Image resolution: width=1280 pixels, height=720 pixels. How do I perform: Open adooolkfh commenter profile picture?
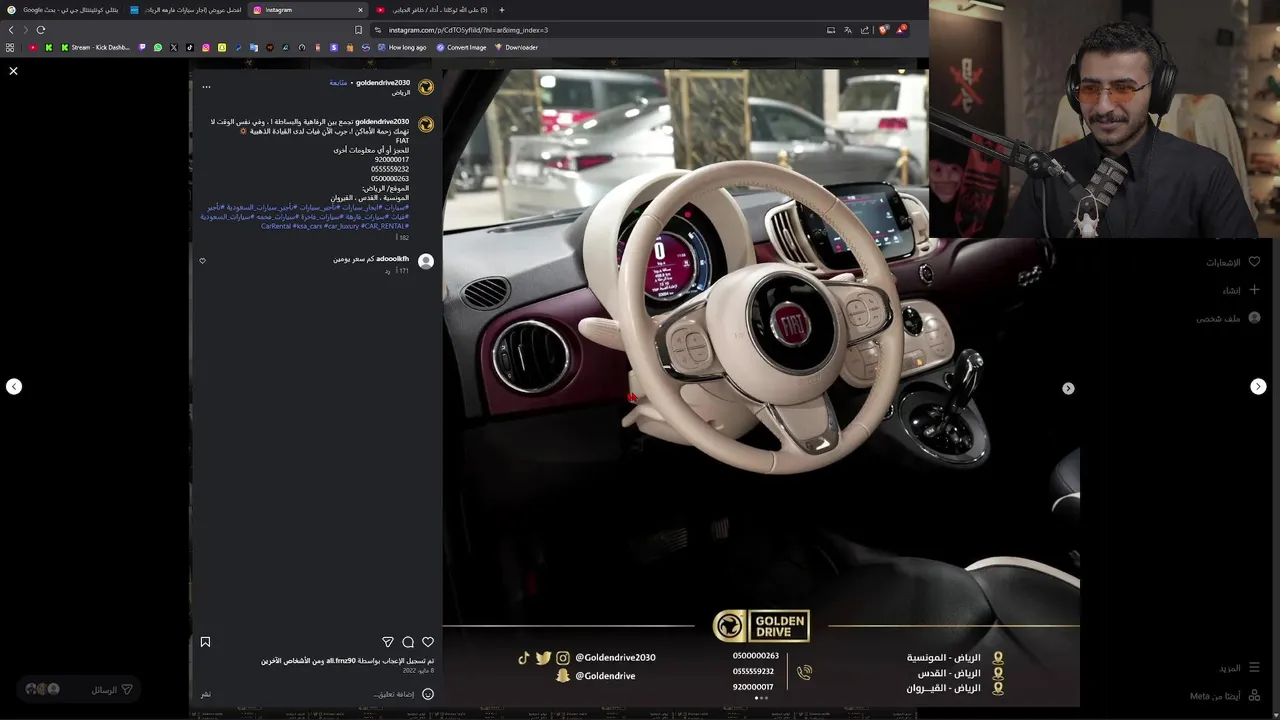[426, 261]
